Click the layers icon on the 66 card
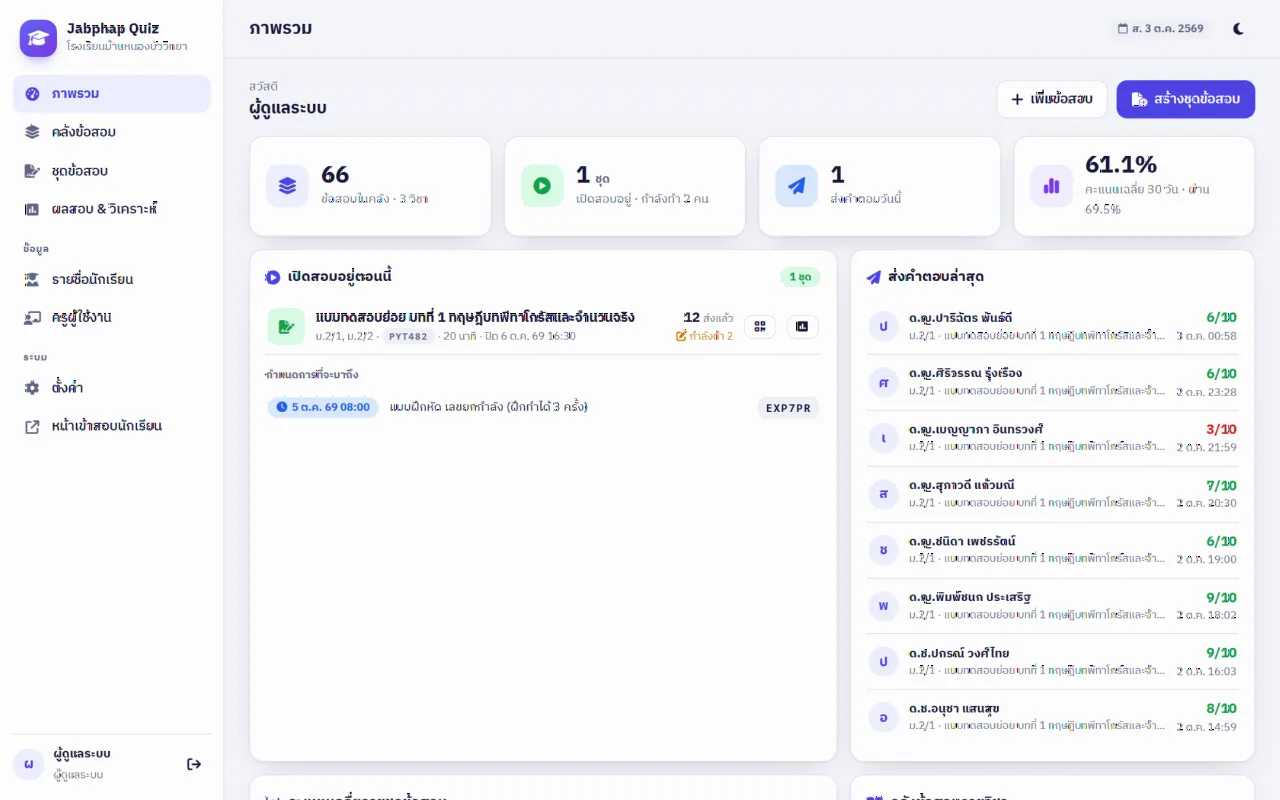This screenshot has width=1280, height=800. 288,186
